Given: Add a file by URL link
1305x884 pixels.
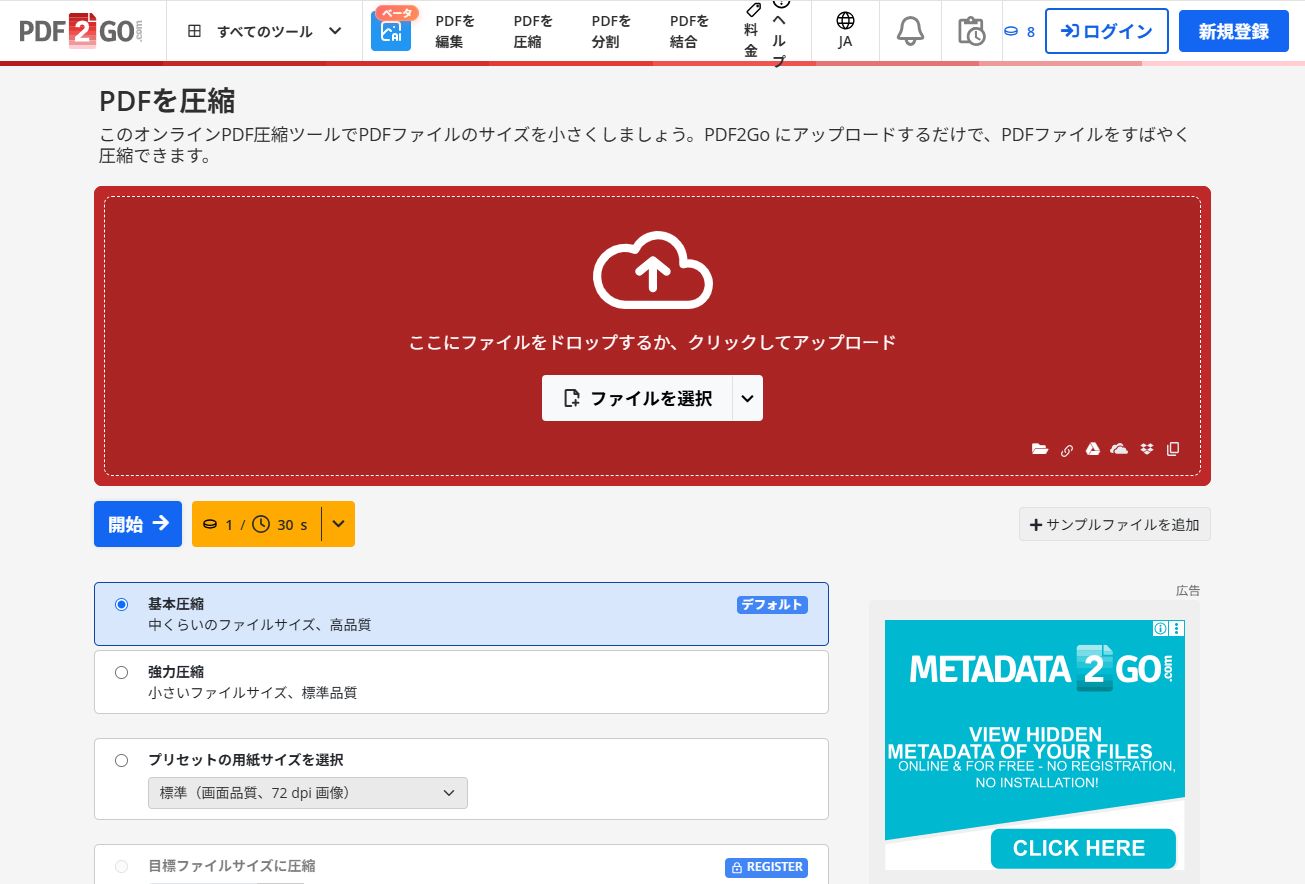Looking at the screenshot, I should 1066,449.
